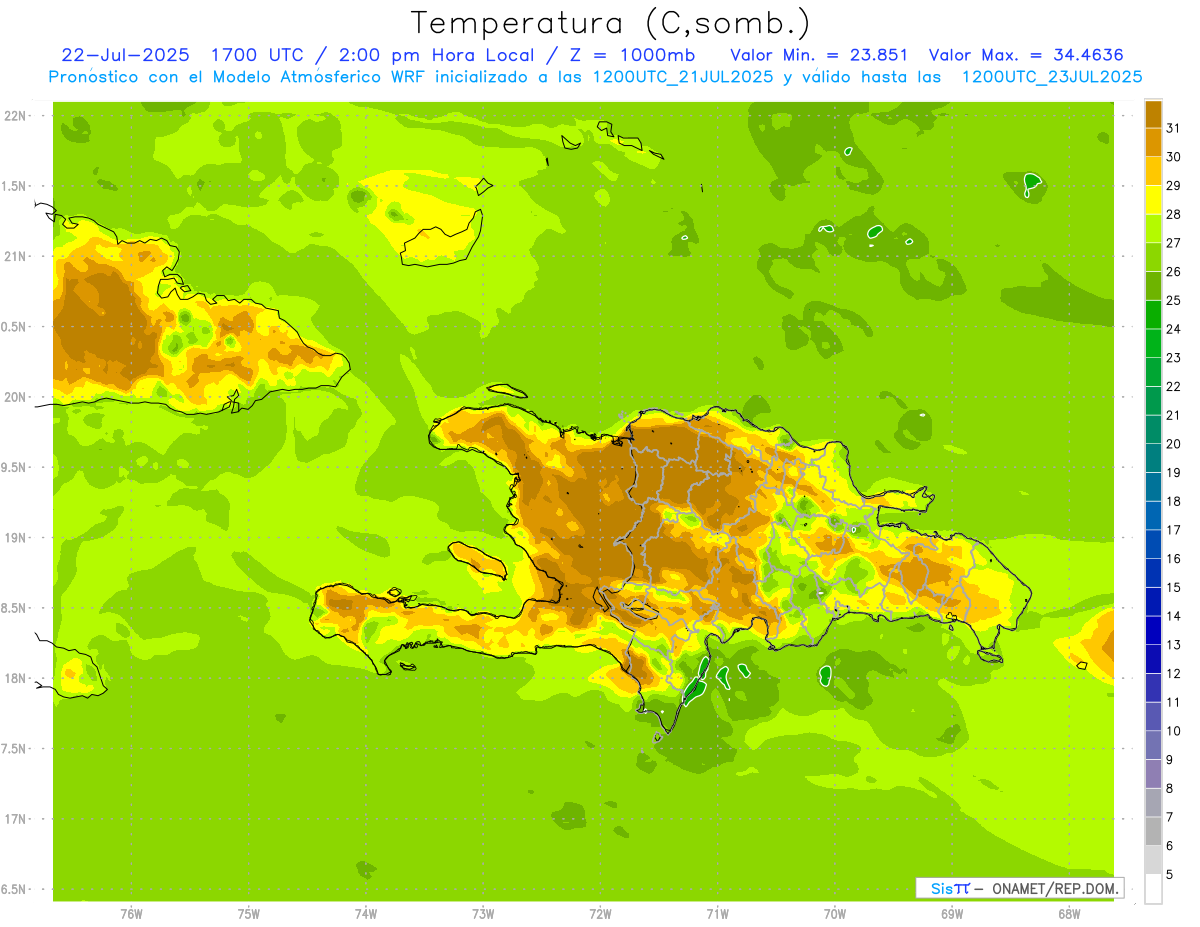Pick the legend swatch between 29 and 30
Image resolution: width=1200 pixels, height=927 pixels.
tap(1153, 170)
